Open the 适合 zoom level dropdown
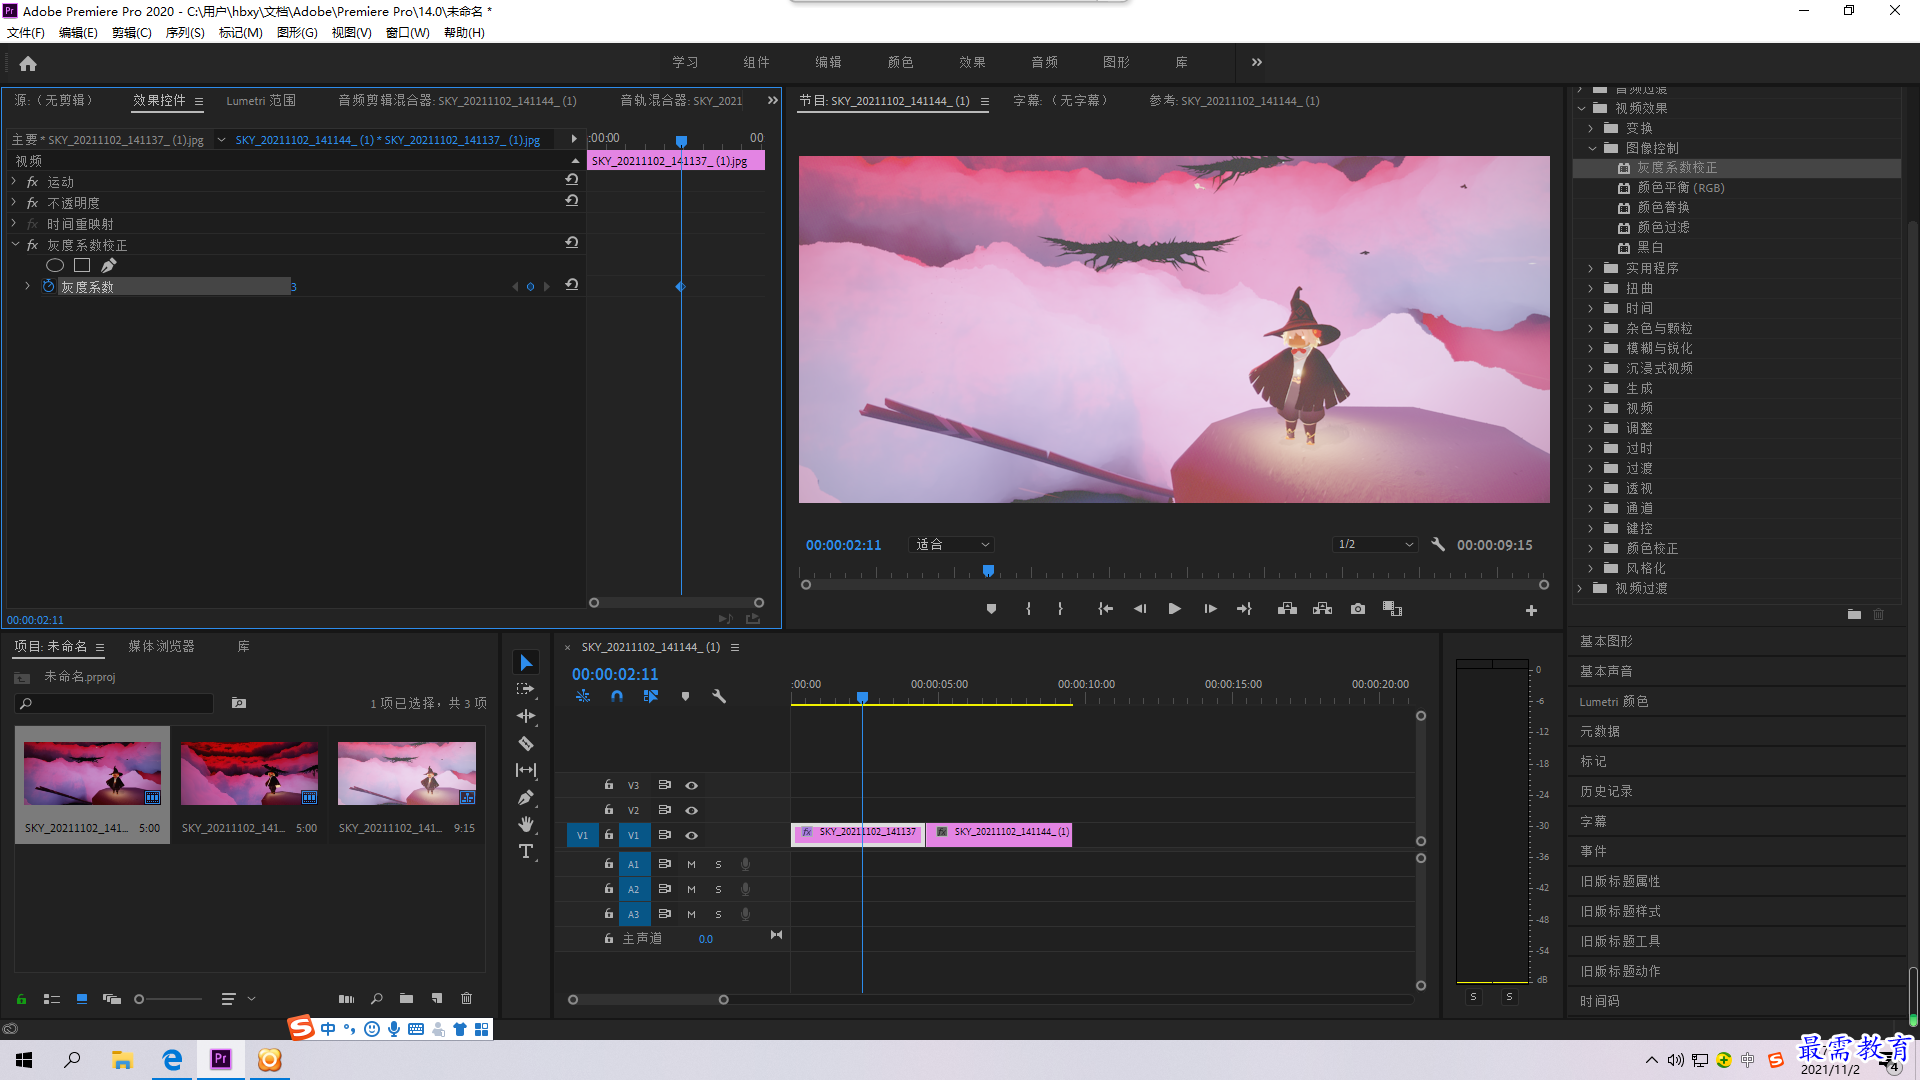The image size is (1920, 1080). (x=951, y=544)
